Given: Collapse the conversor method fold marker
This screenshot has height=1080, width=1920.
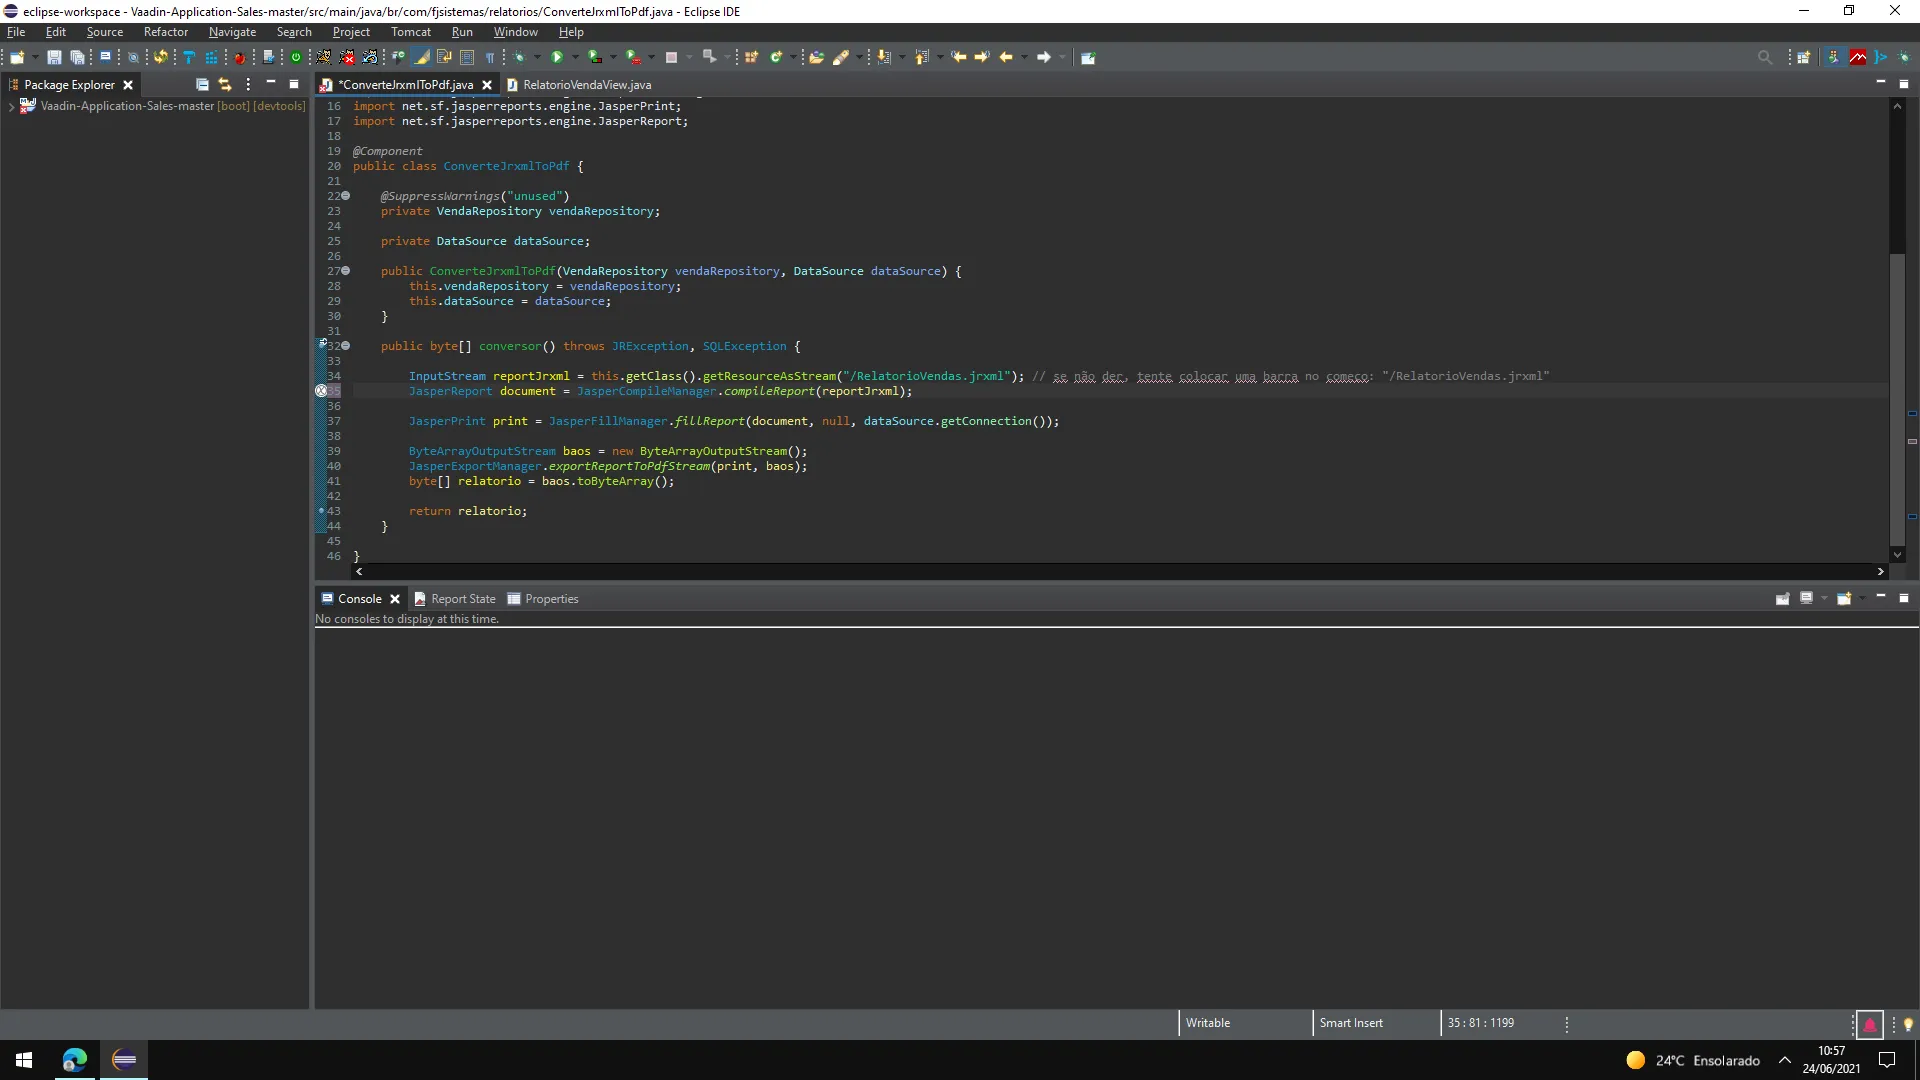Looking at the screenshot, I should pyautogui.click(x=346, y=346).
